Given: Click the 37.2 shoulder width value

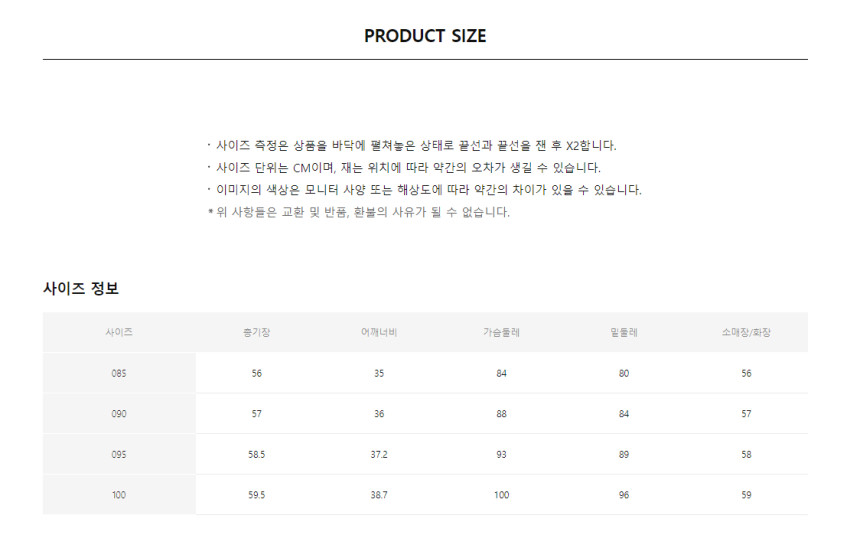Looking at the screenshot, I should (x=379, y=455).
